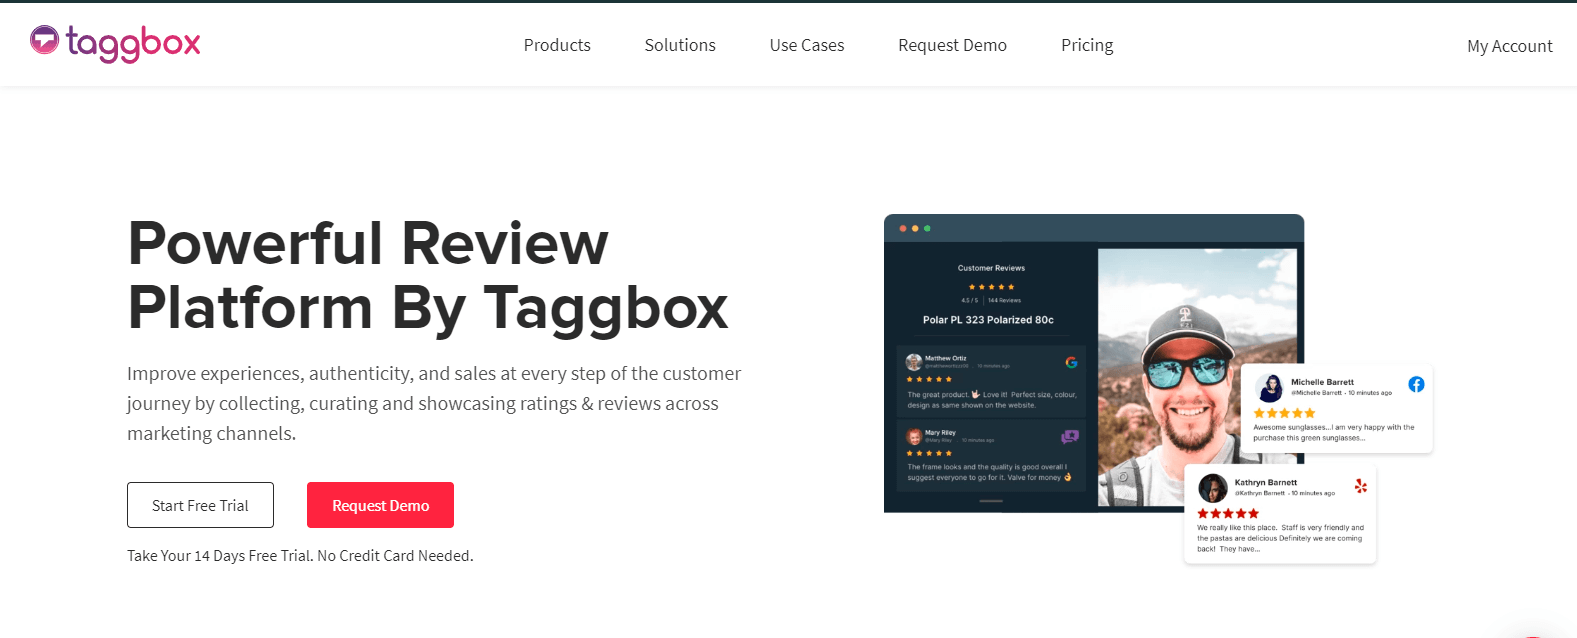Click 'The great product' review text
1577x638 pixels.
[x=992, y=400]
